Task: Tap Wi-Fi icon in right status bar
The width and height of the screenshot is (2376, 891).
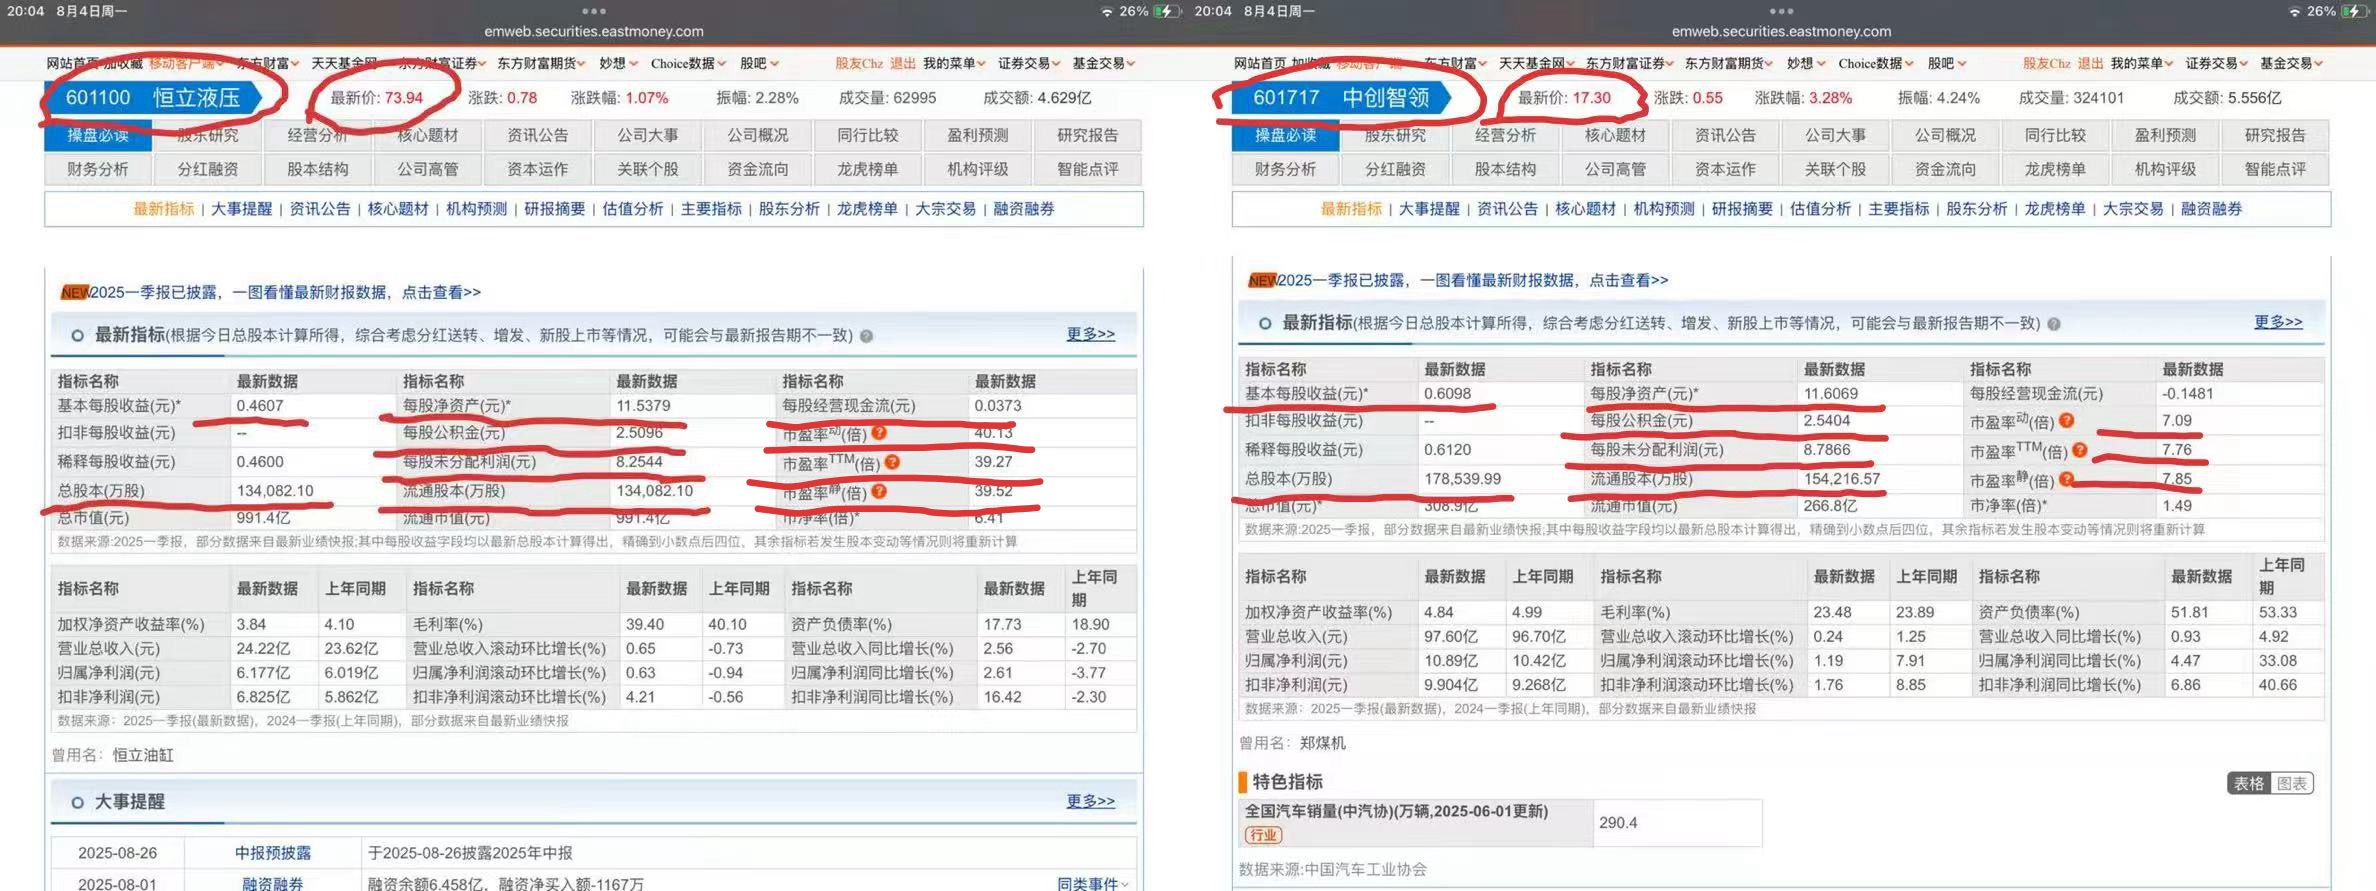Action: tap(2294, 12)
